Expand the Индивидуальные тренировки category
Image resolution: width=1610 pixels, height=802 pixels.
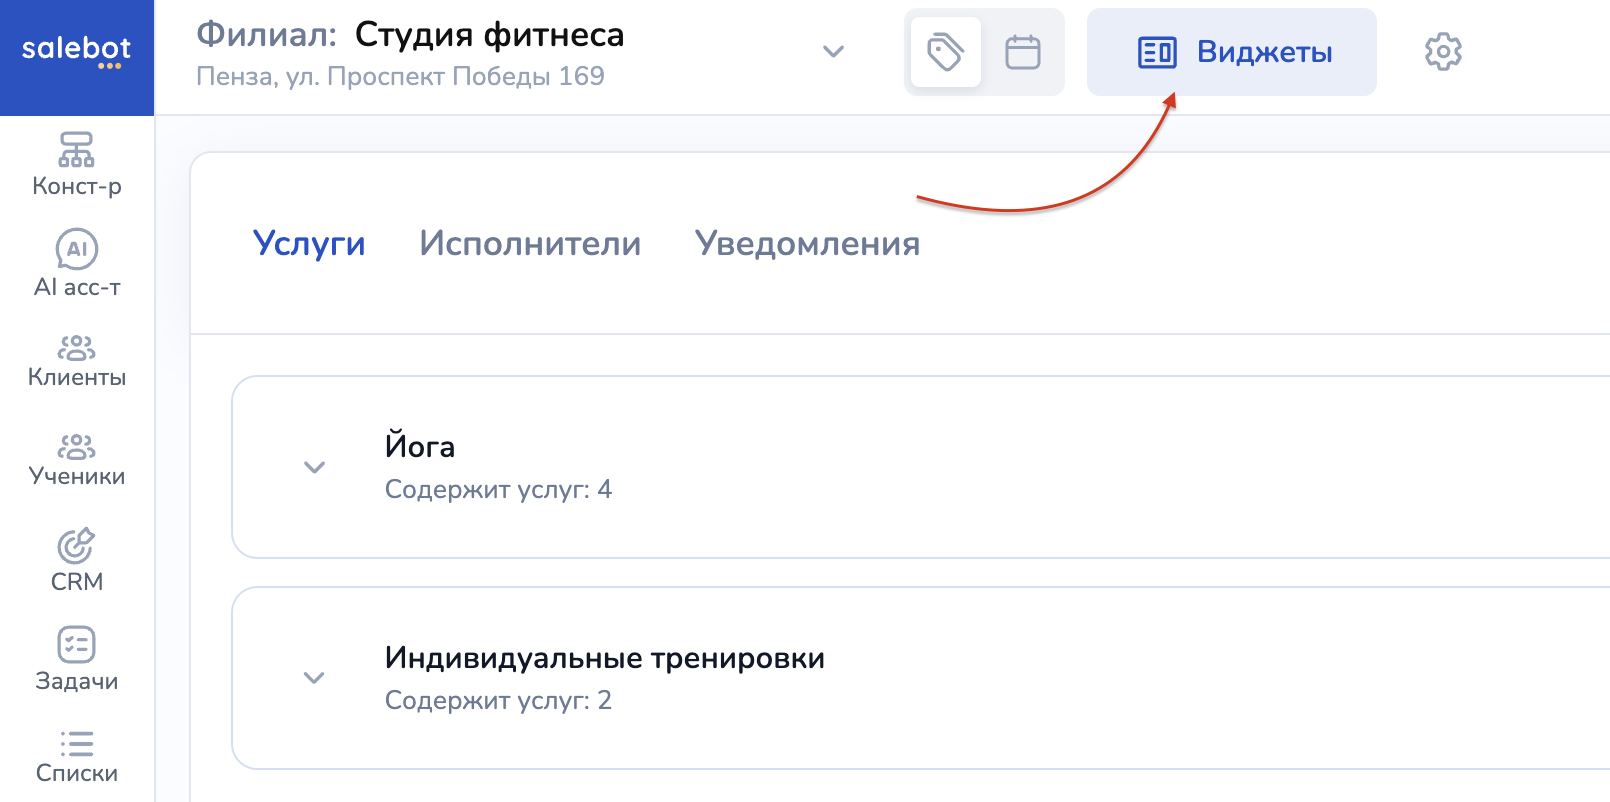(x=314, y=678)
